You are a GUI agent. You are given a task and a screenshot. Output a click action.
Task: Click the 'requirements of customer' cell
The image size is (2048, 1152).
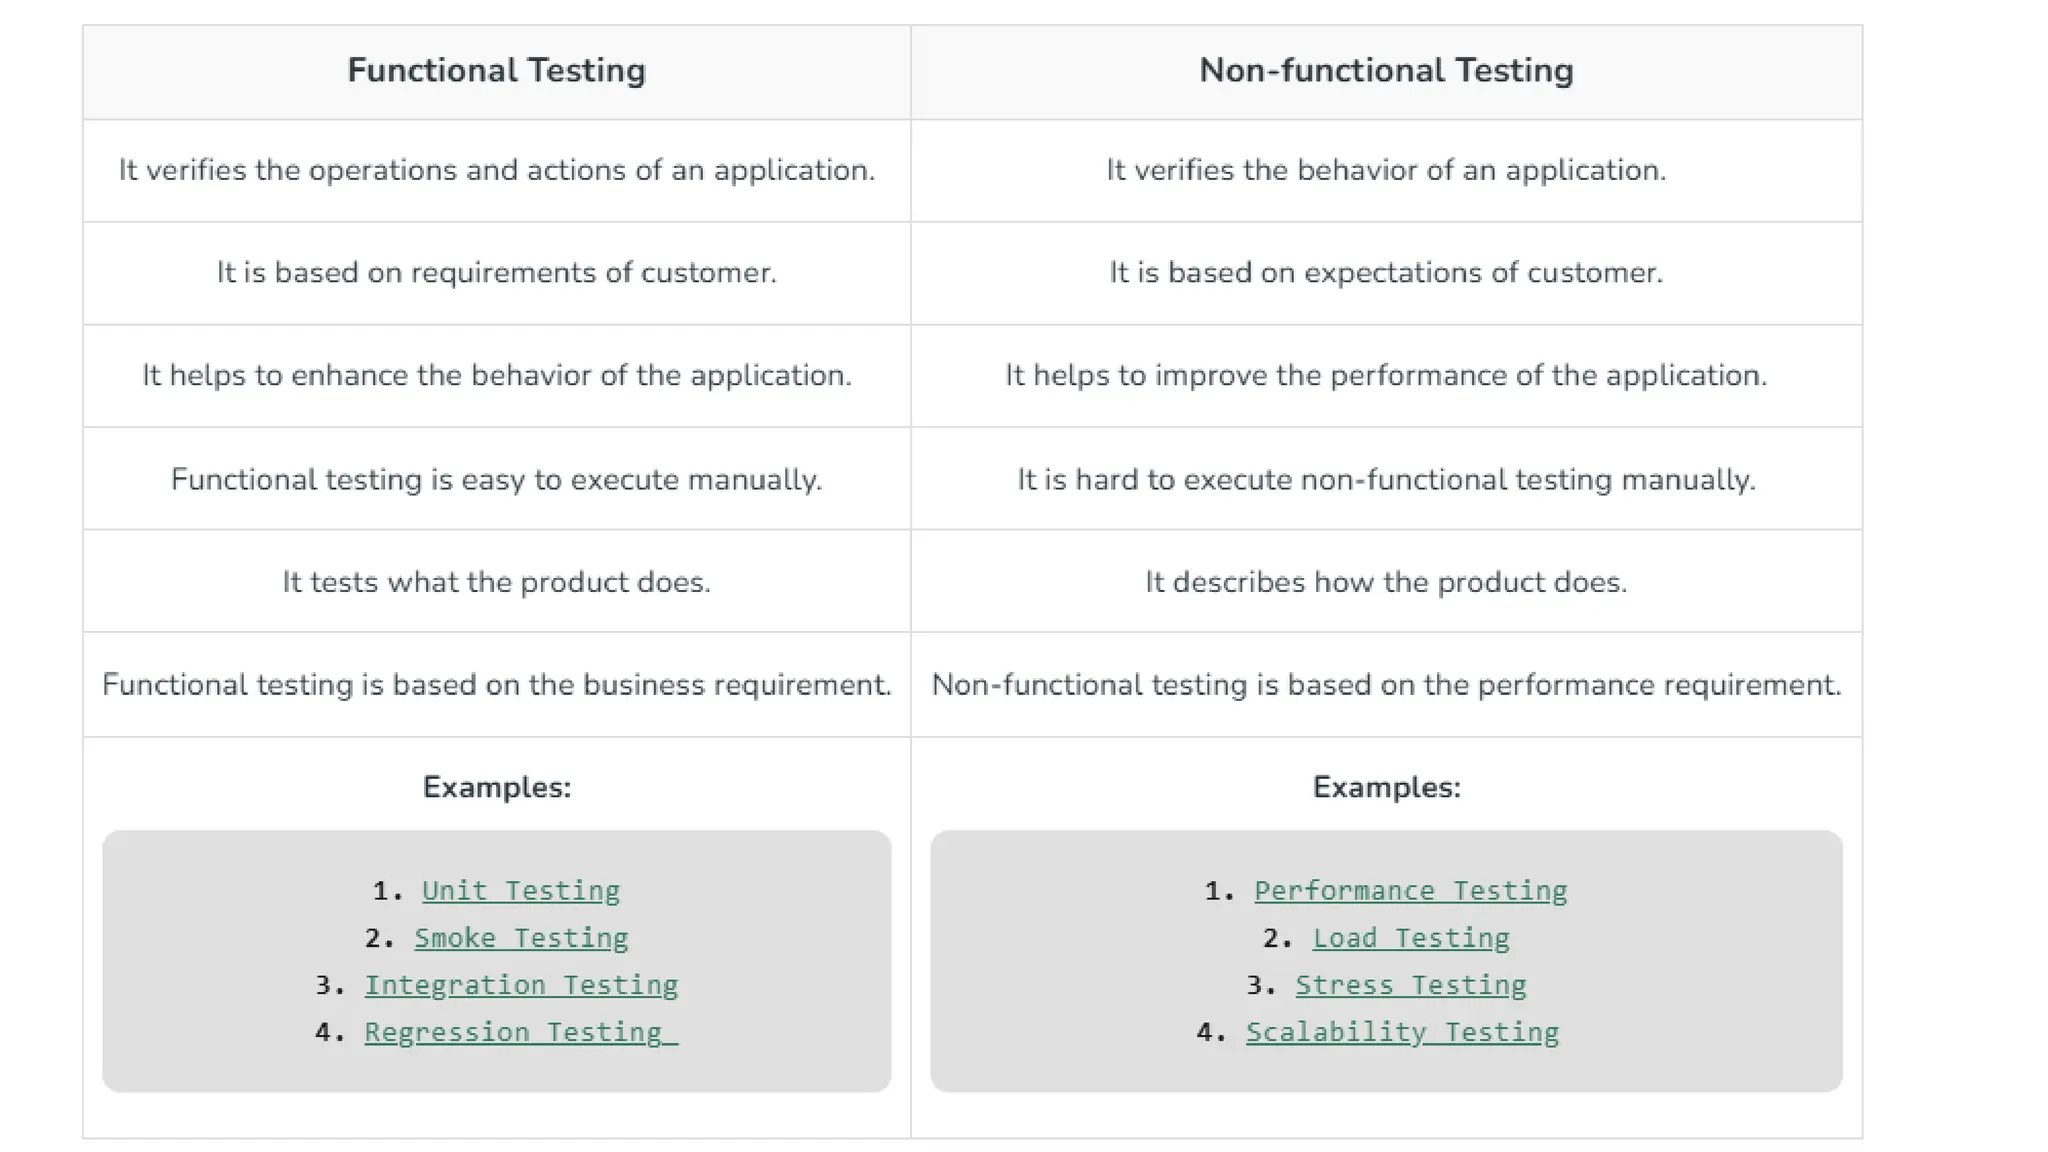(496, 272)
